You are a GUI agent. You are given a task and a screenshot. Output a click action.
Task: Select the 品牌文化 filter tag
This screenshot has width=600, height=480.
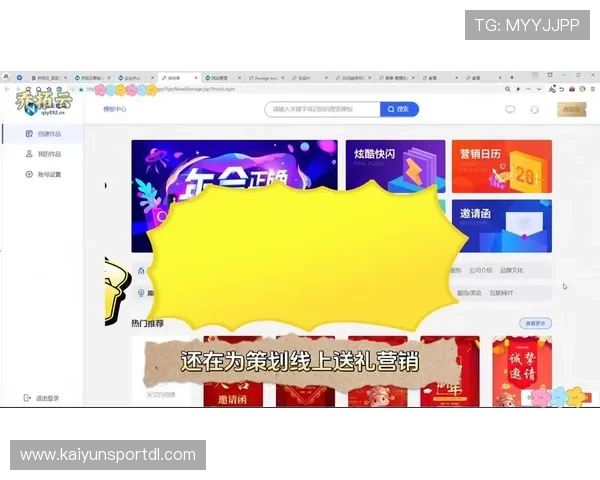[511, 270]
